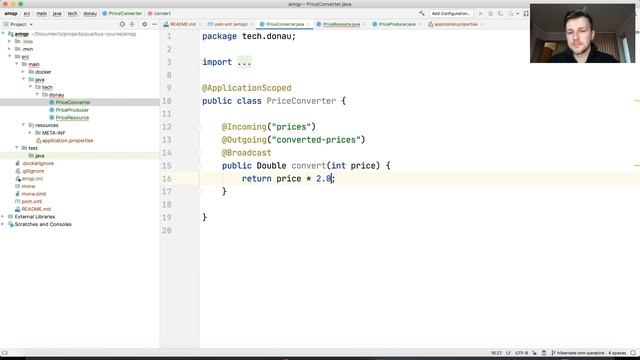Close the application.properties tab

(482, 24)
